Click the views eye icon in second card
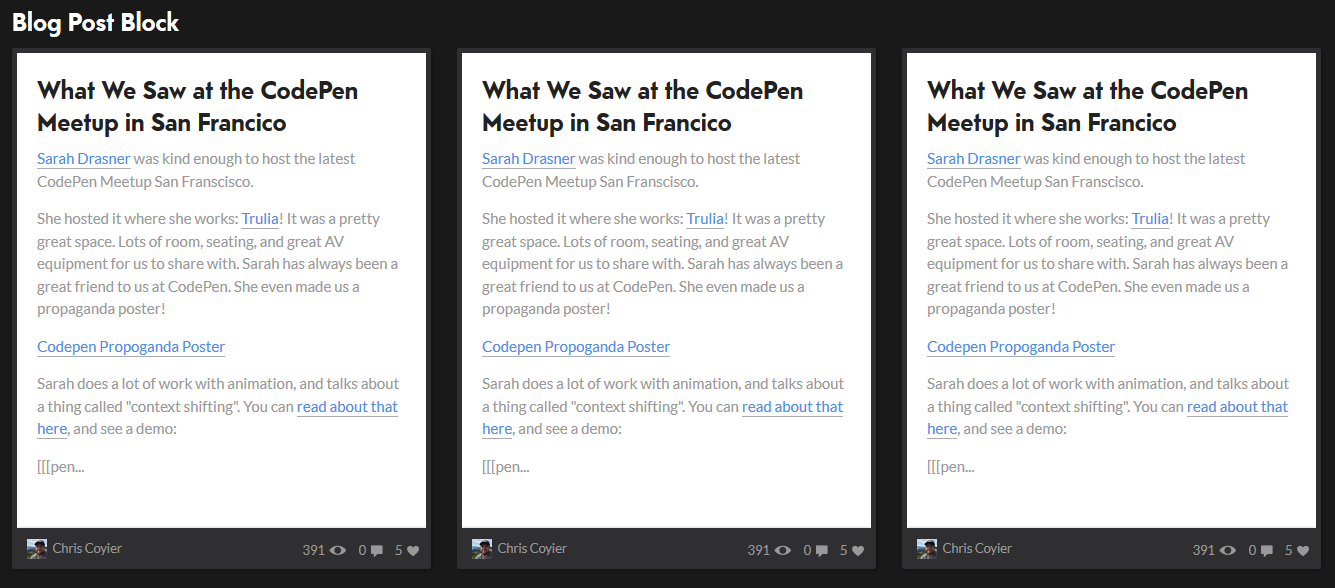 [x=783, y=550]
